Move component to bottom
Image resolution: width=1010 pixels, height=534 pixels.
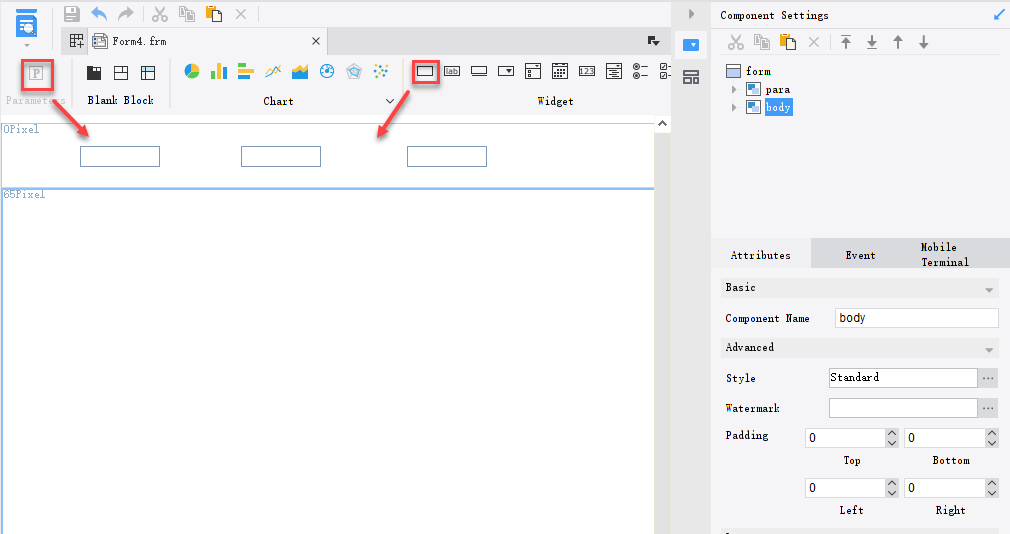872,42
